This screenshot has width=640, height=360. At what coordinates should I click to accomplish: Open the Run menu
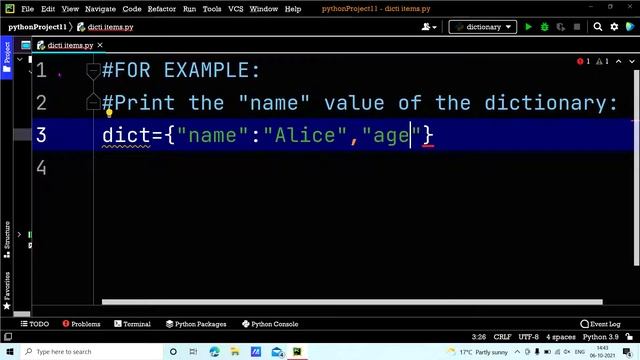189,9
